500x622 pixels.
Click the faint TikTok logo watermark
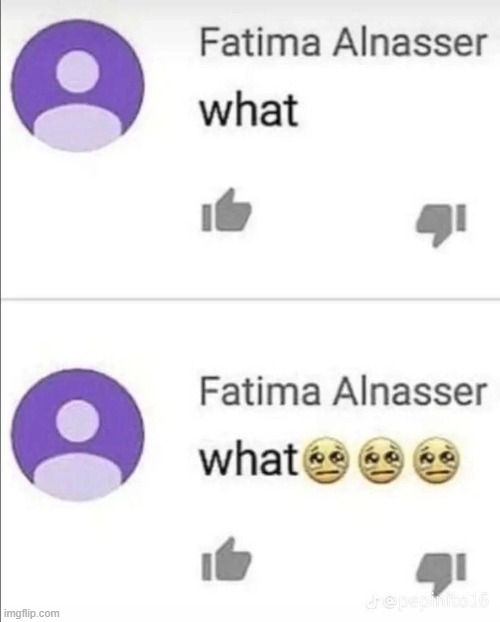click(x=372, y=603)
